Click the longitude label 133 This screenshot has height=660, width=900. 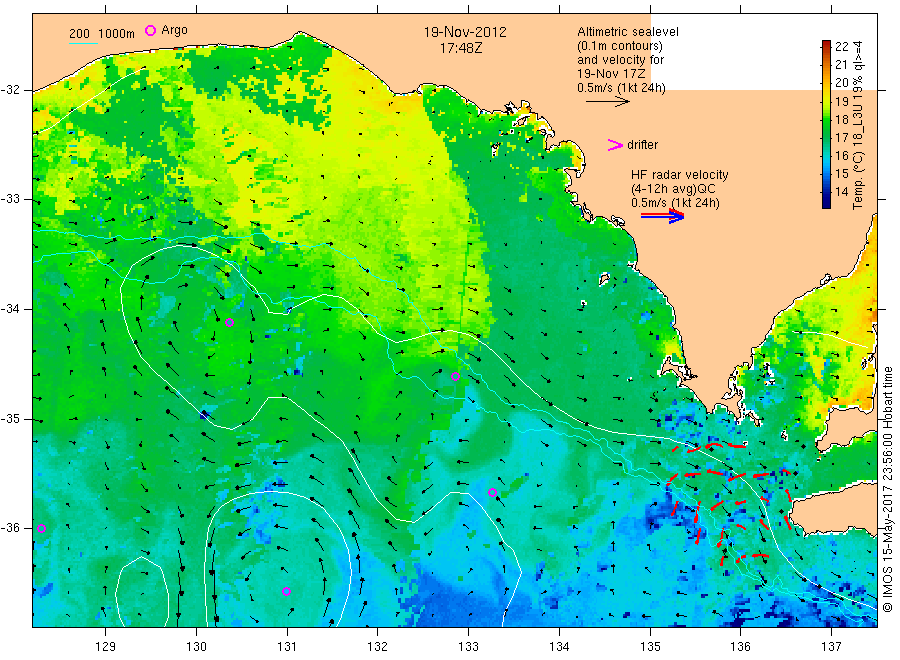tap(468, 647)
